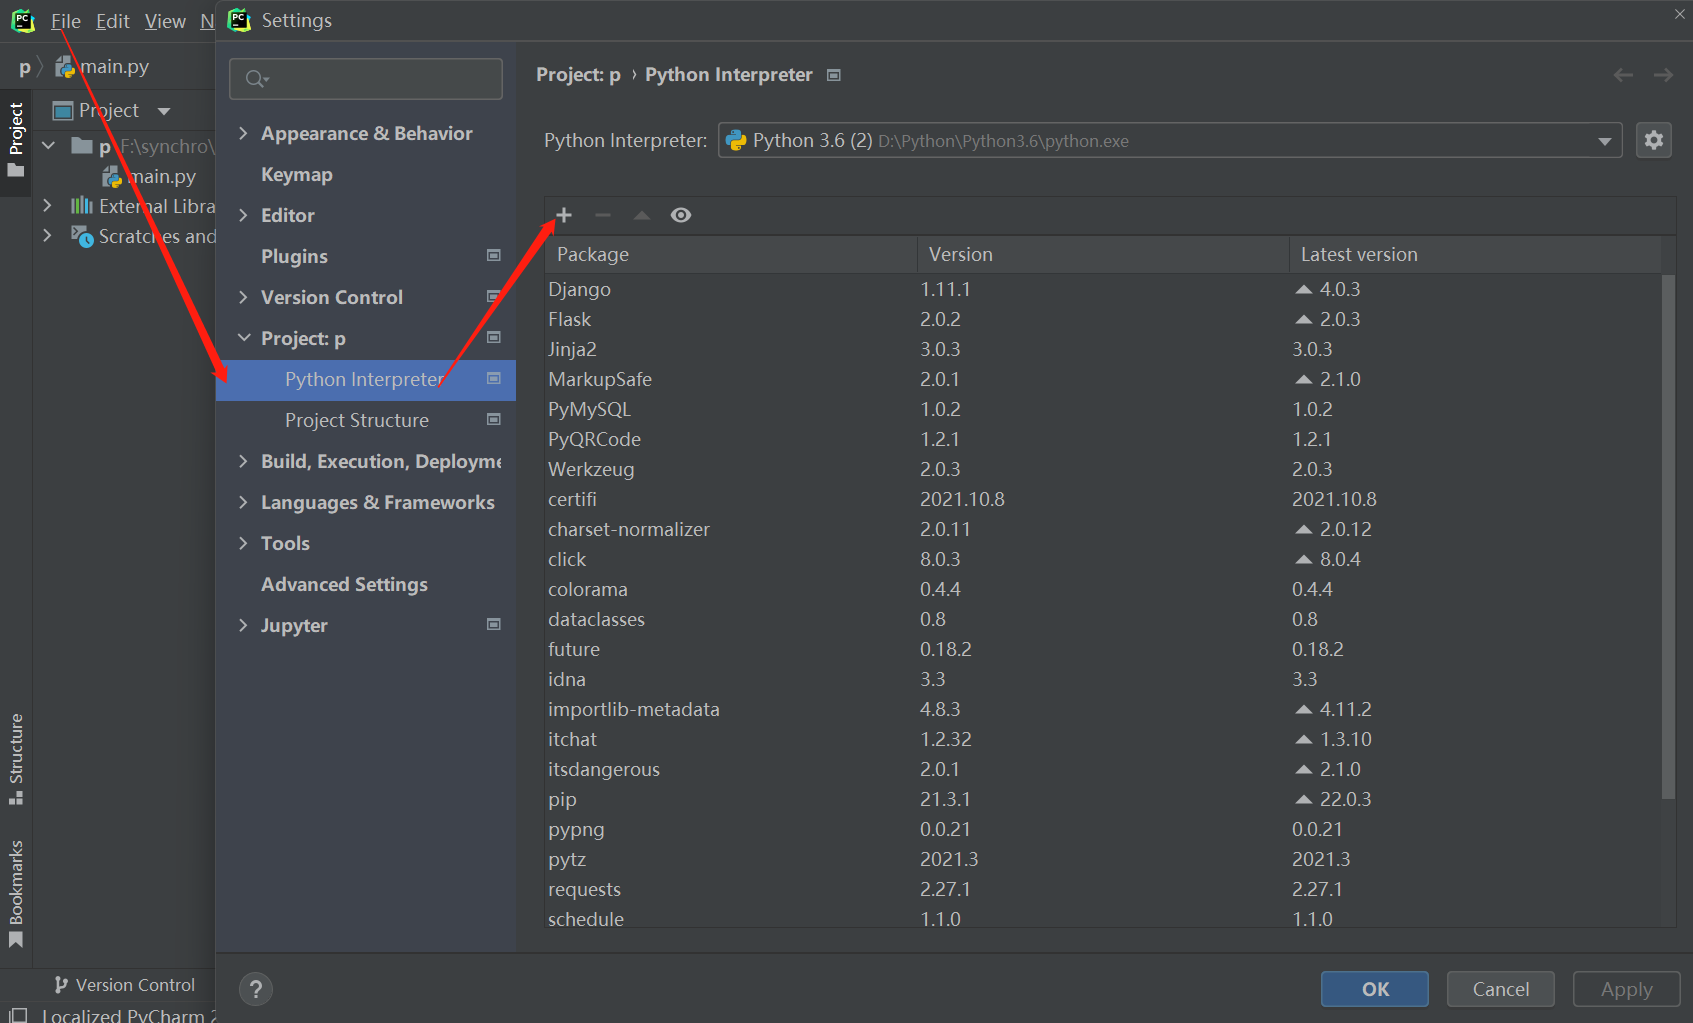Sort by Package column header
The image size is (1693, 1023).
pos(731,254)
